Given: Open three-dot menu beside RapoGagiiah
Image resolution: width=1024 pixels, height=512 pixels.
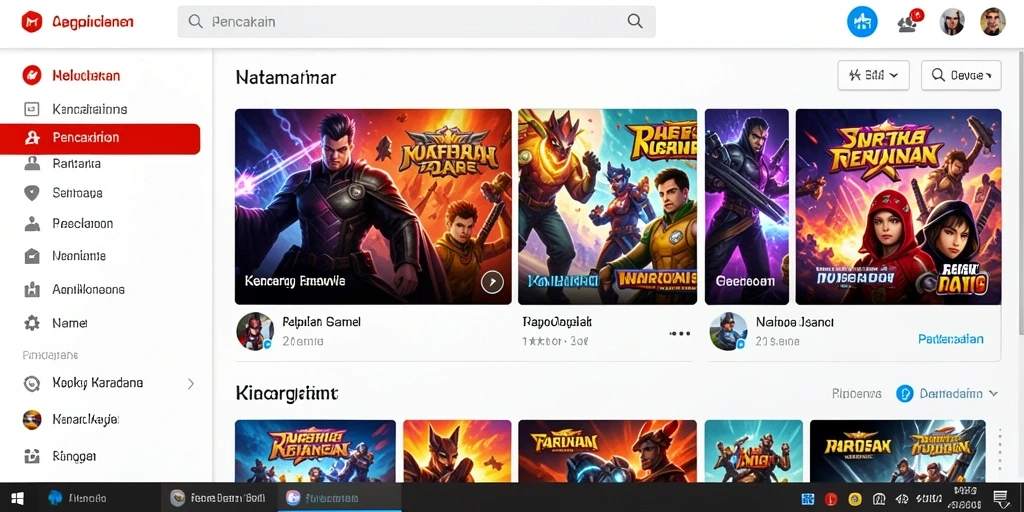Looking at the screenshot, I should pos(680,334).
